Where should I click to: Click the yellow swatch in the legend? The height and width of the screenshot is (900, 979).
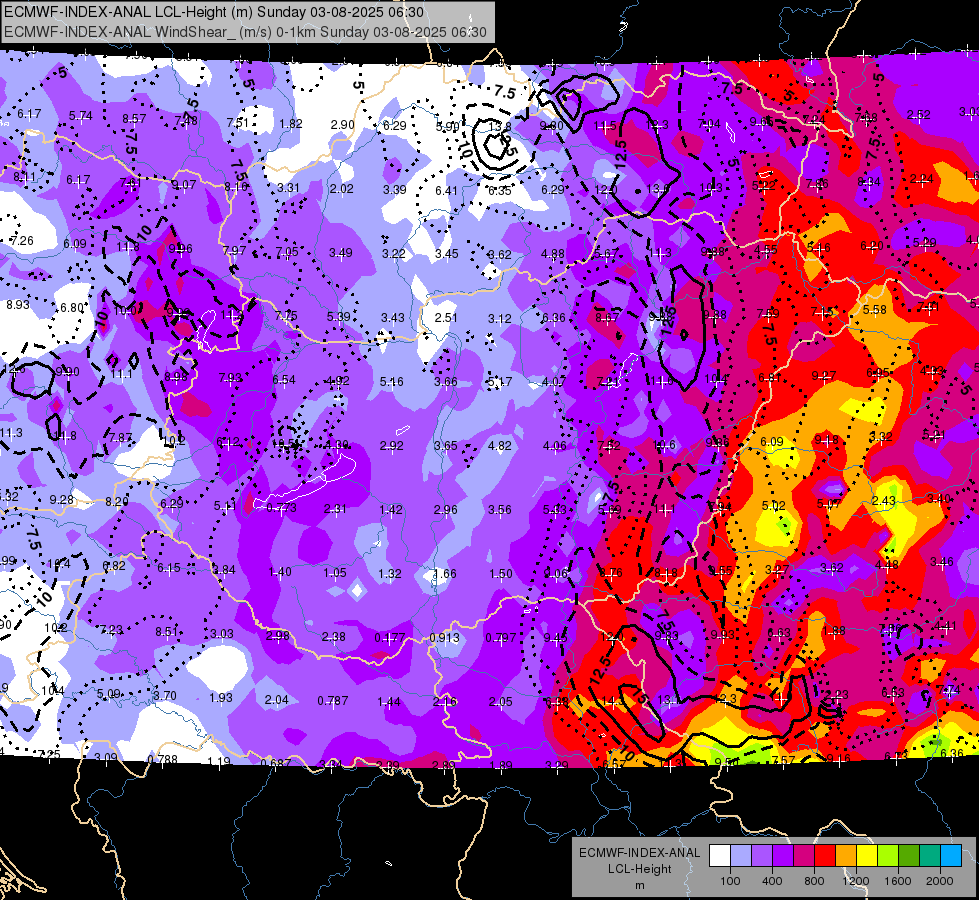pyautogui.click(x=867, y=856)
